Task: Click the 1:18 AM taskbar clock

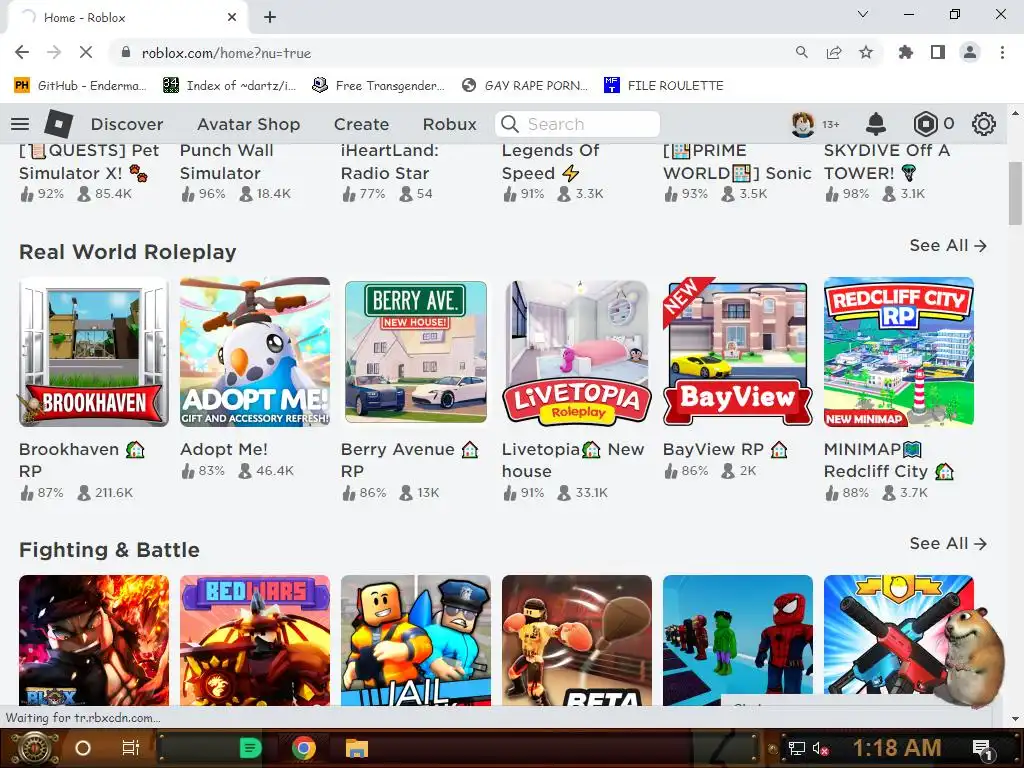Action: tap(897, 748)
